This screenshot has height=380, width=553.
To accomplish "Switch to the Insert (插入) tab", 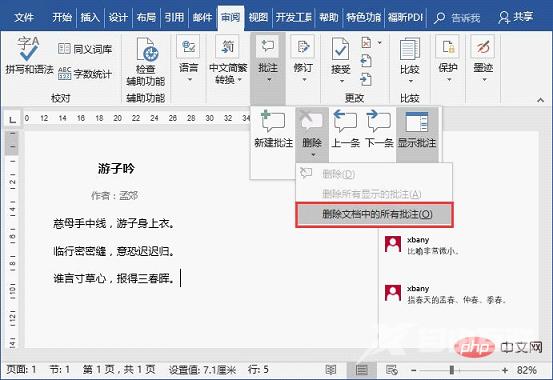I will pyautogui.click(x=90, y=17).
